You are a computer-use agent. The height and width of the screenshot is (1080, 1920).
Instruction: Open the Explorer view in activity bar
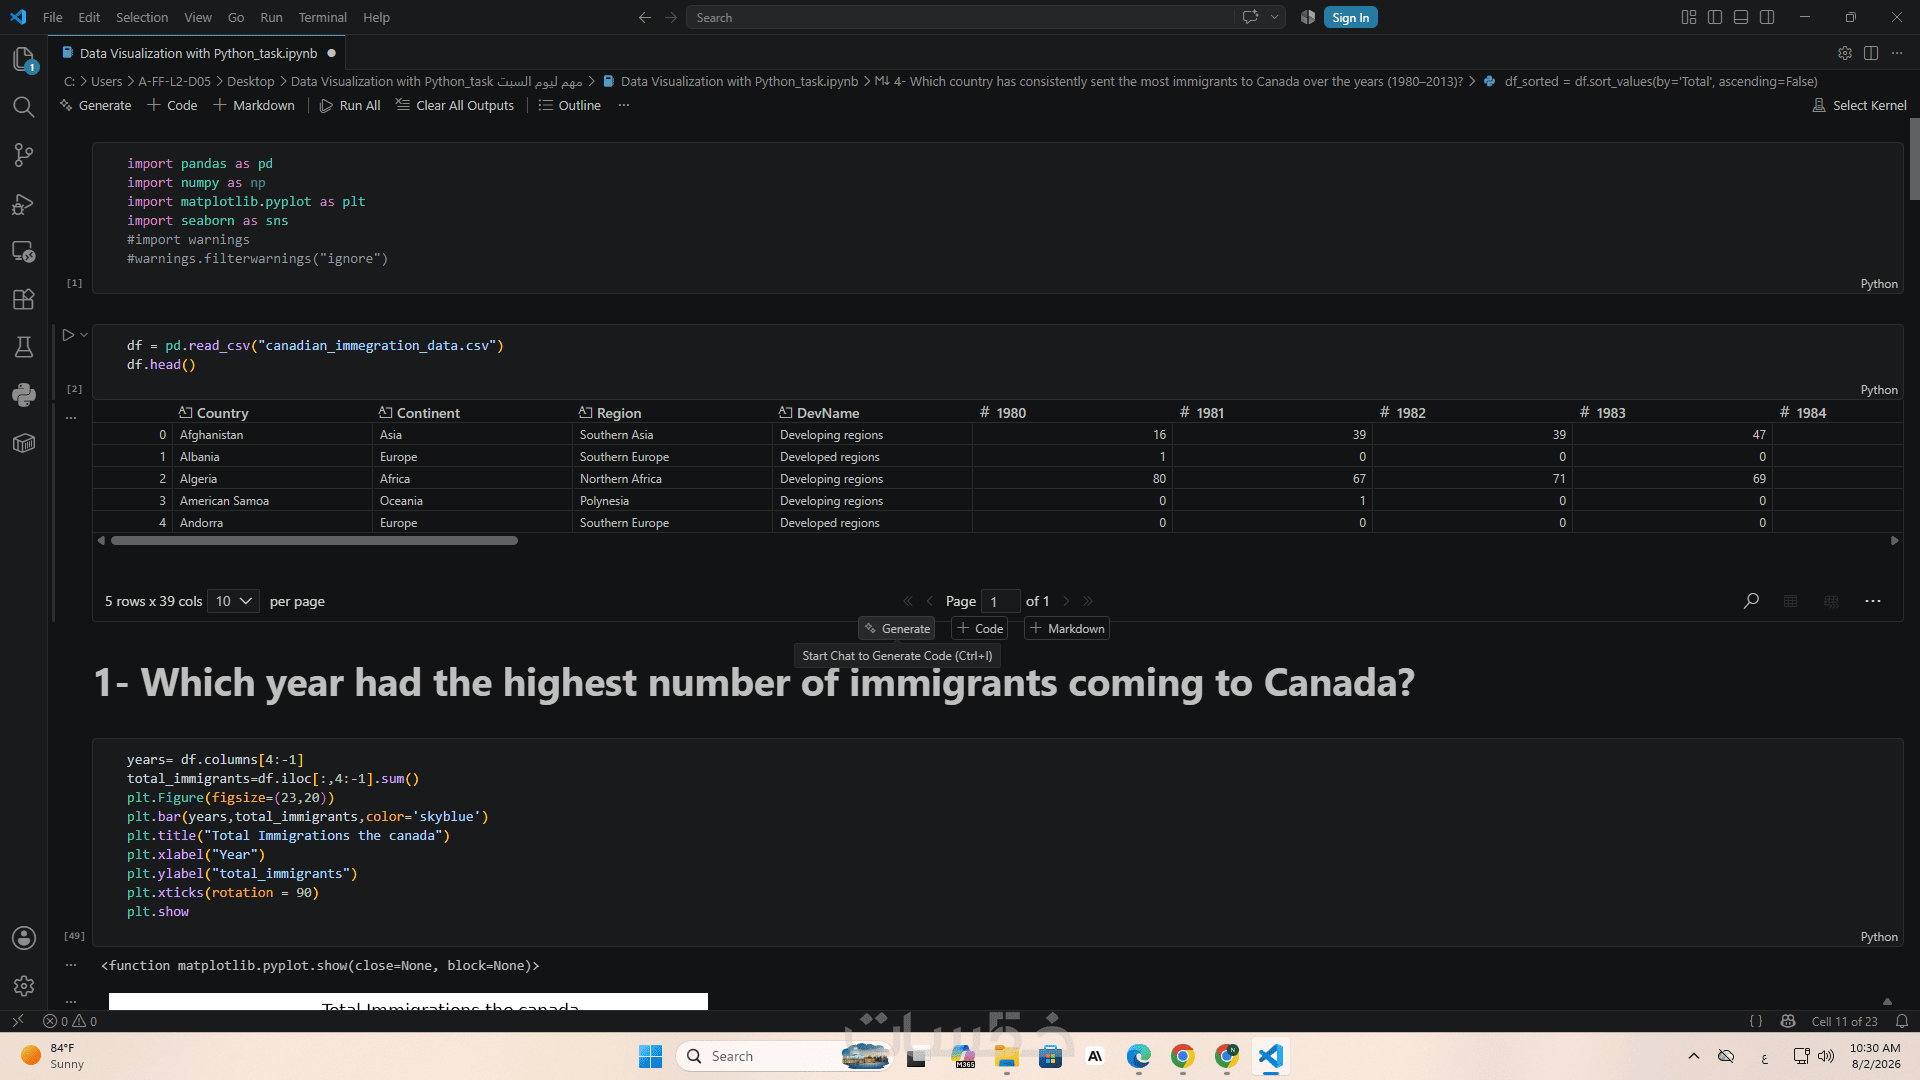point(24,59)
